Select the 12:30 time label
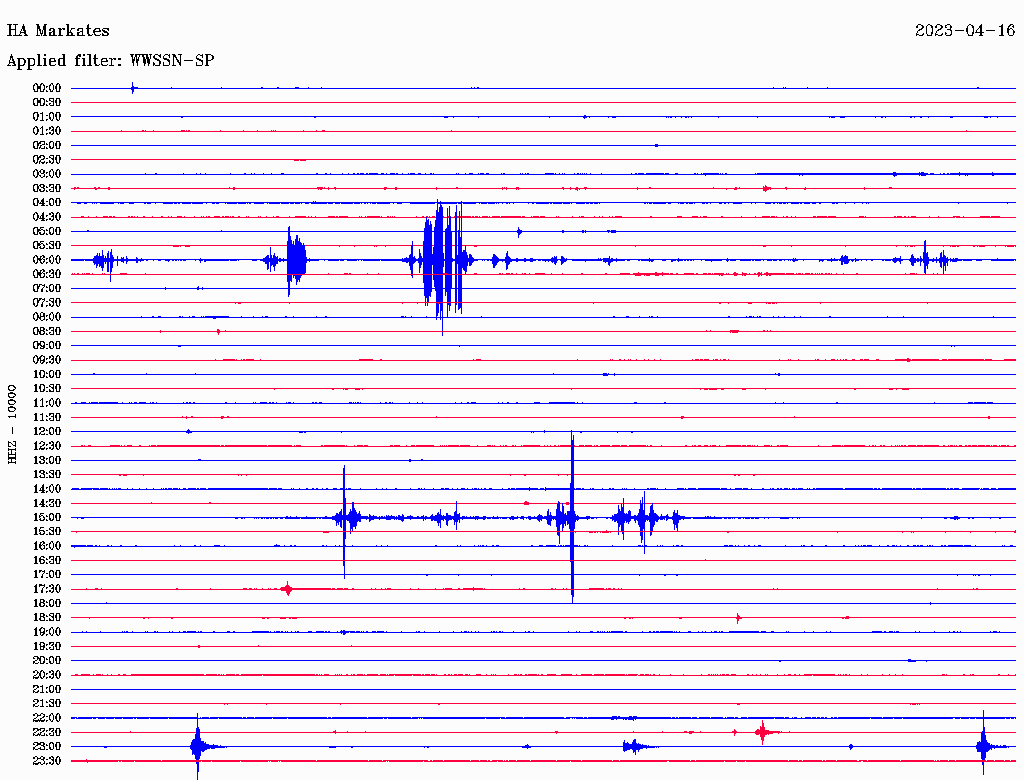 [x=47, y=446]
